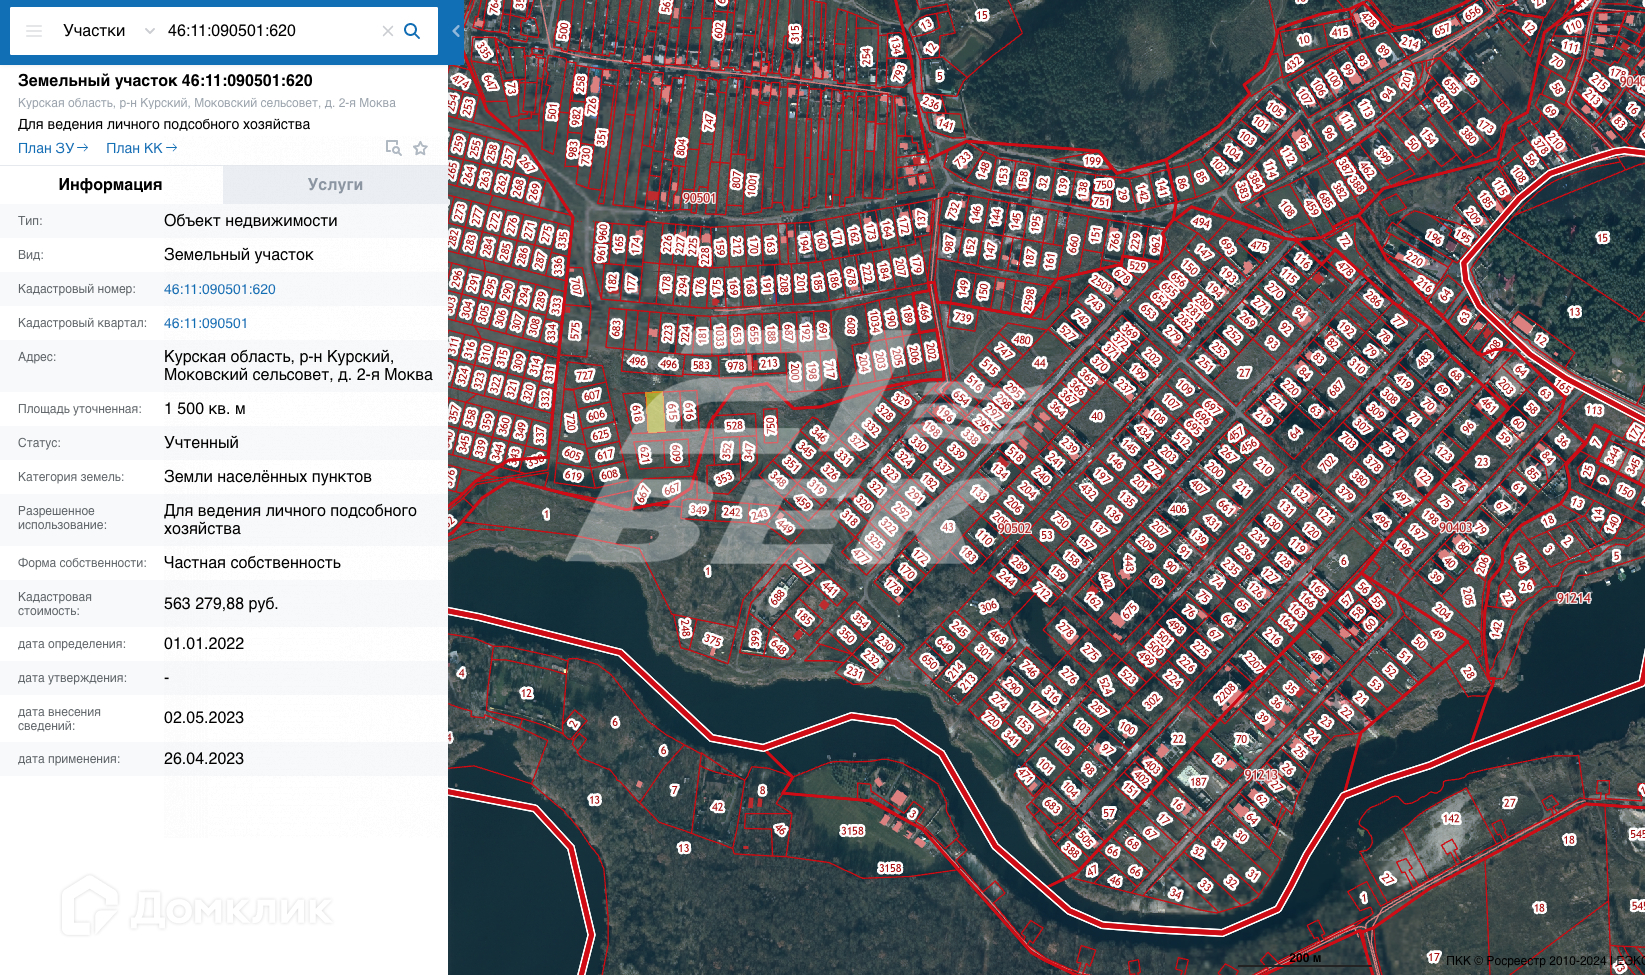Click the quarter label 90502 on the map
Viewport: 1645px width, 975px height.
point(1013,528)
